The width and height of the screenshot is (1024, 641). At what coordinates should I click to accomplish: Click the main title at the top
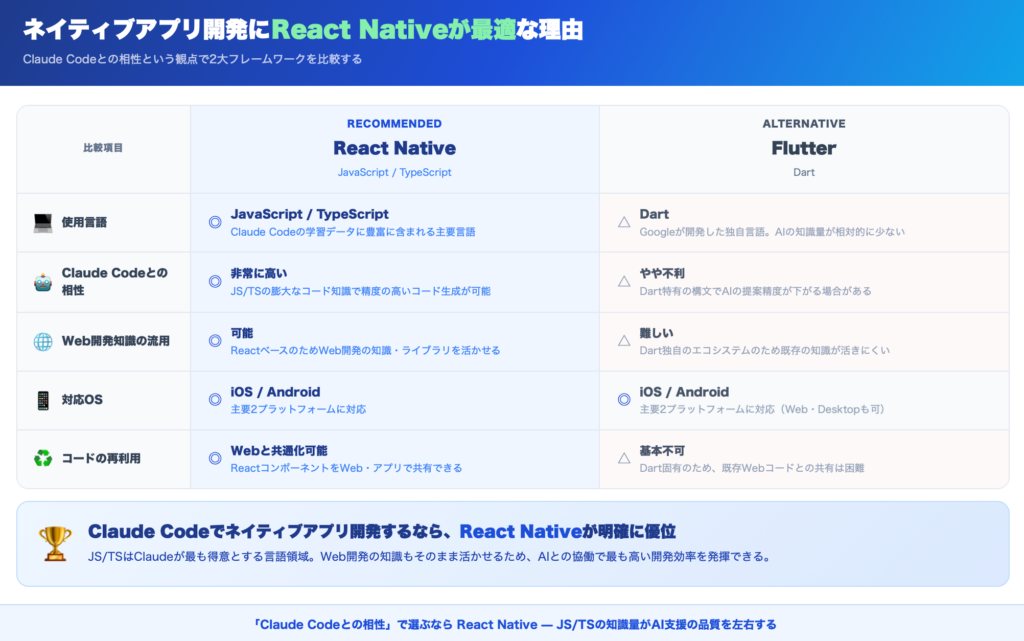click(303, 30)
